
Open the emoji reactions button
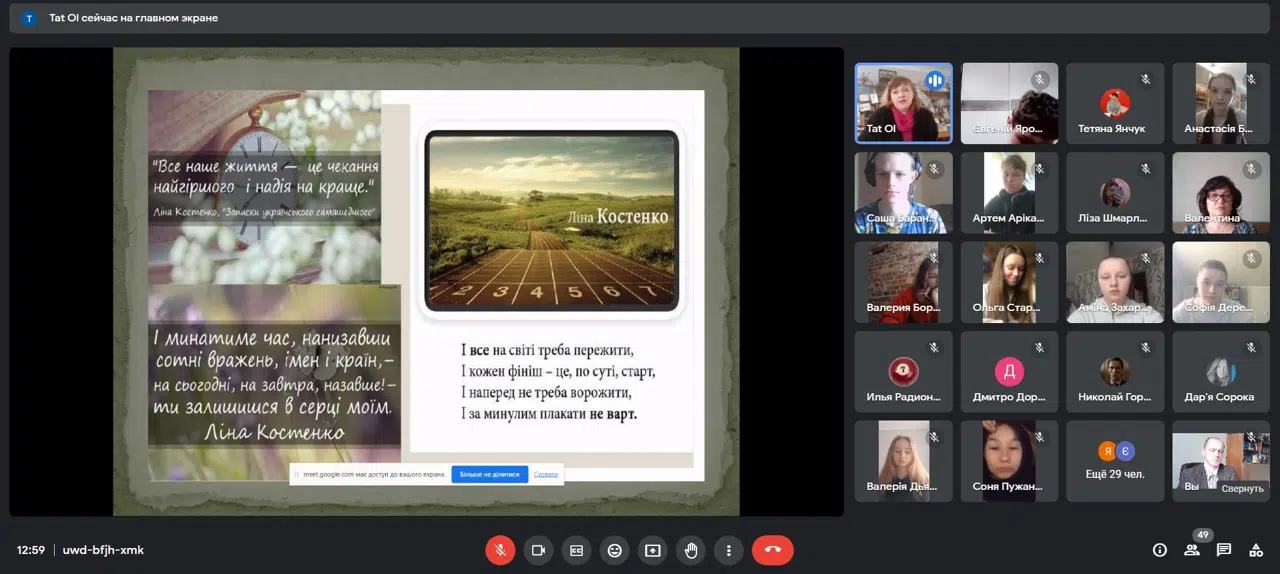614,550
